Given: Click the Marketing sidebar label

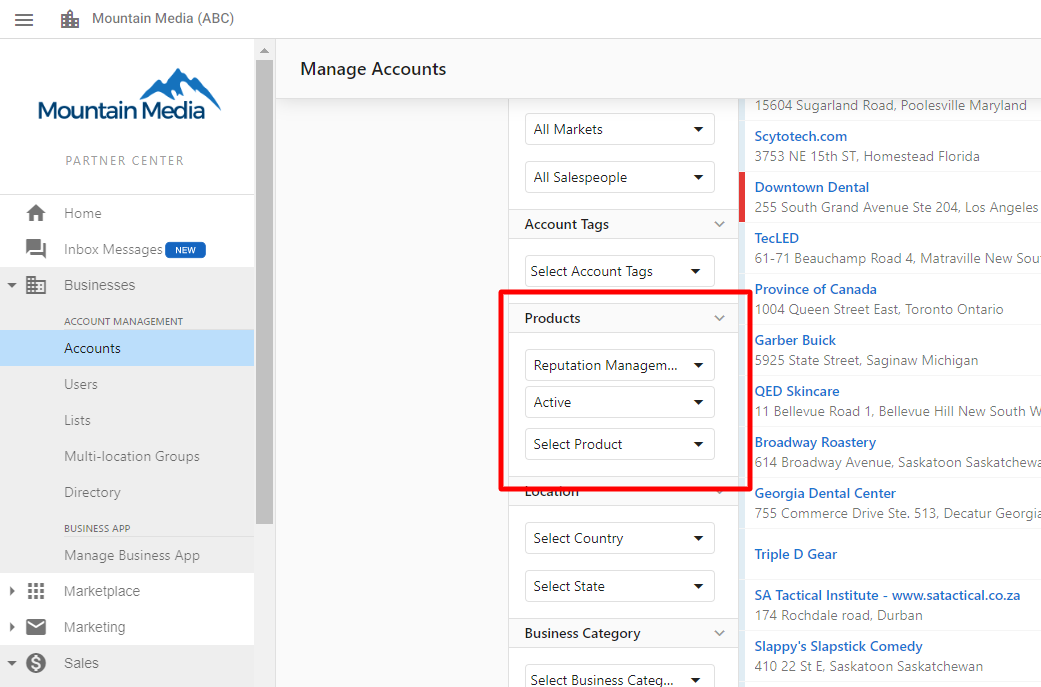Looking at the screenshot, I should [94, 627].
